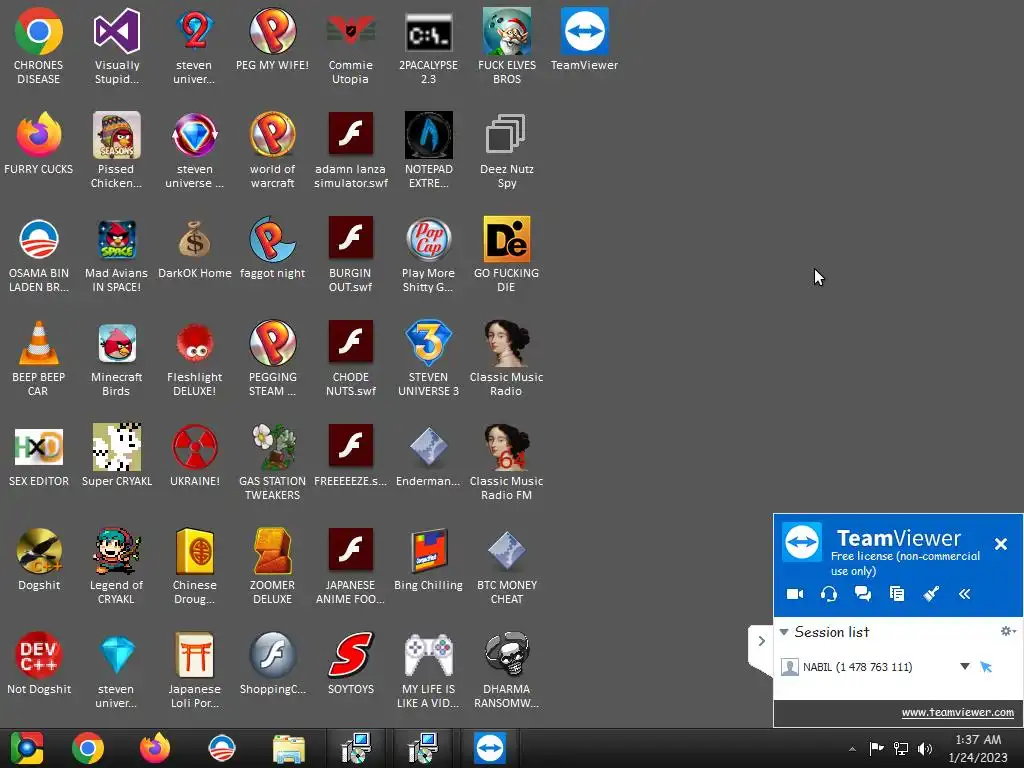Close the TeamViewer session panel
This screenshot has width=1024, height=768.
pos(1000,544)
